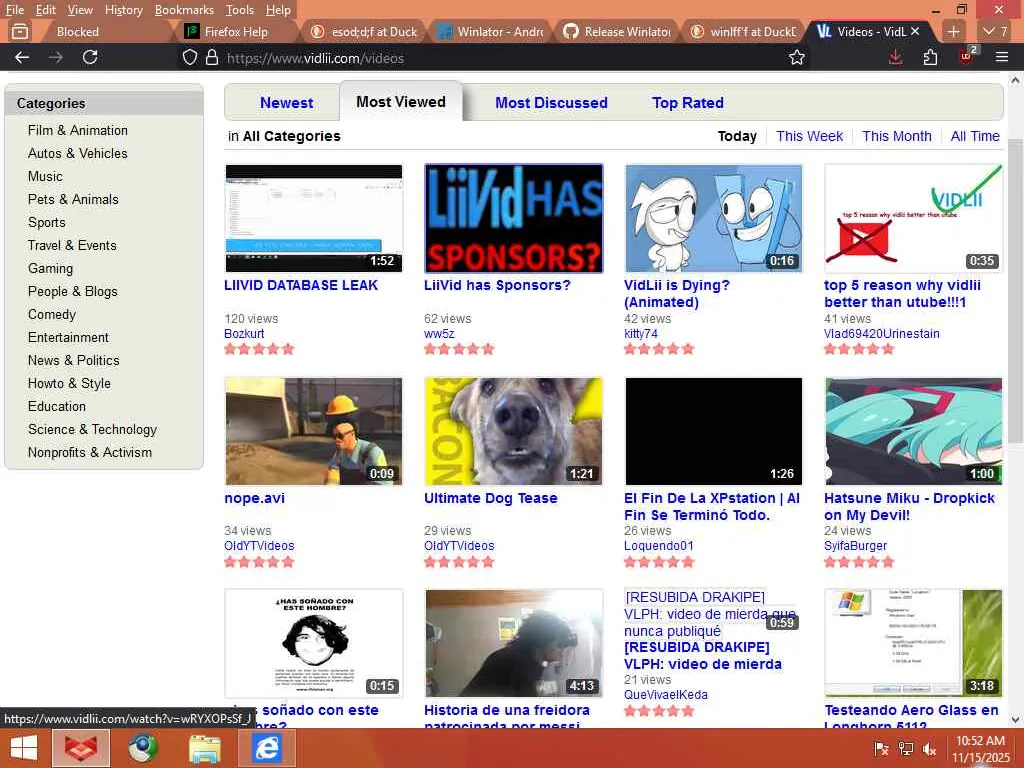Open VidLii is Dying animated thumbnail
1024x768 pixels.
(x=713, y=218)
